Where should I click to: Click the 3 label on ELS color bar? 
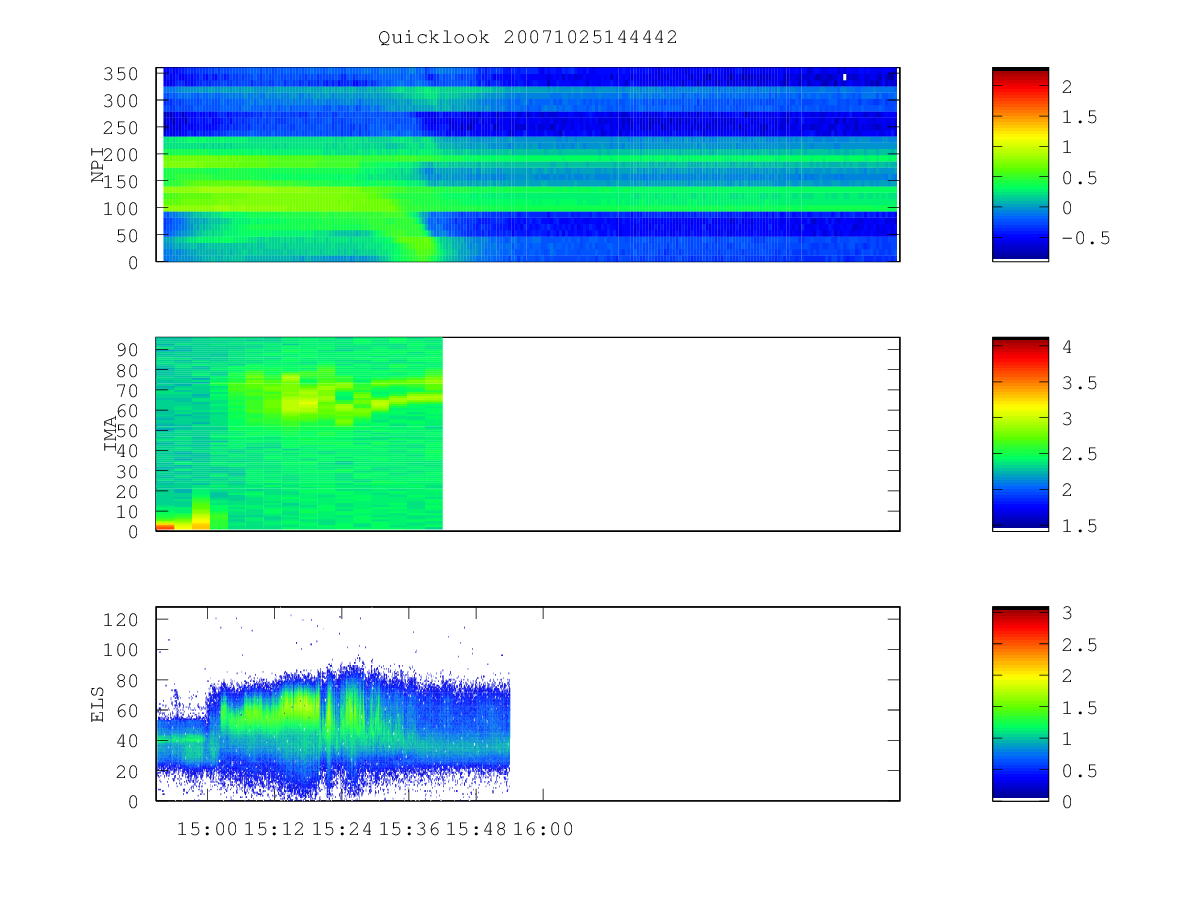point(1067,613)
